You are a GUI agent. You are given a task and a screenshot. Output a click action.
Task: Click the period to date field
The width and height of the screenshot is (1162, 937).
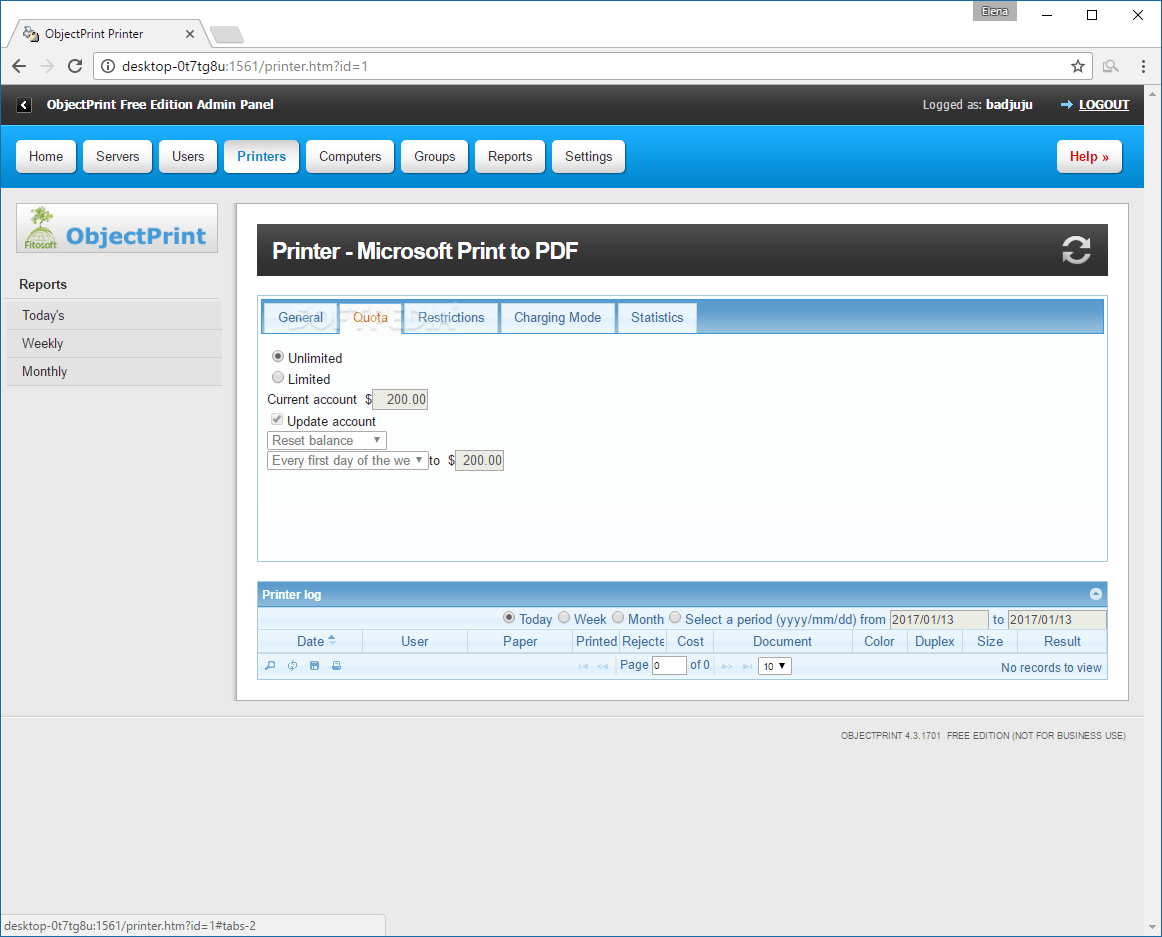pyautogui.click(x=1057, y=619)
